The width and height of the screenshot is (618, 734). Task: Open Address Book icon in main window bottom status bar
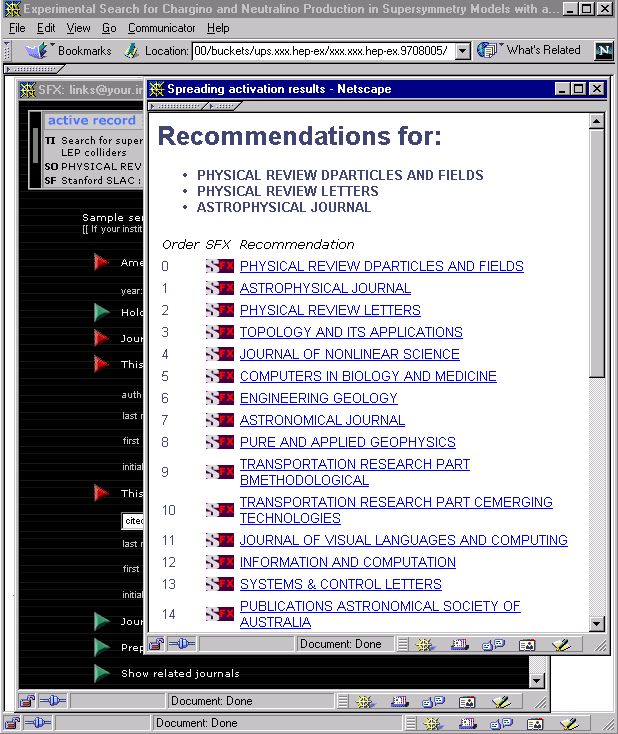coord(535,724)
